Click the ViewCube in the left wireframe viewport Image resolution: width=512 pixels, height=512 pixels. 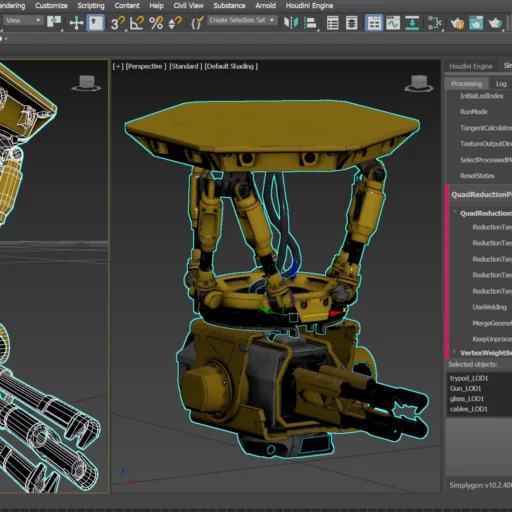coord(86,83)
